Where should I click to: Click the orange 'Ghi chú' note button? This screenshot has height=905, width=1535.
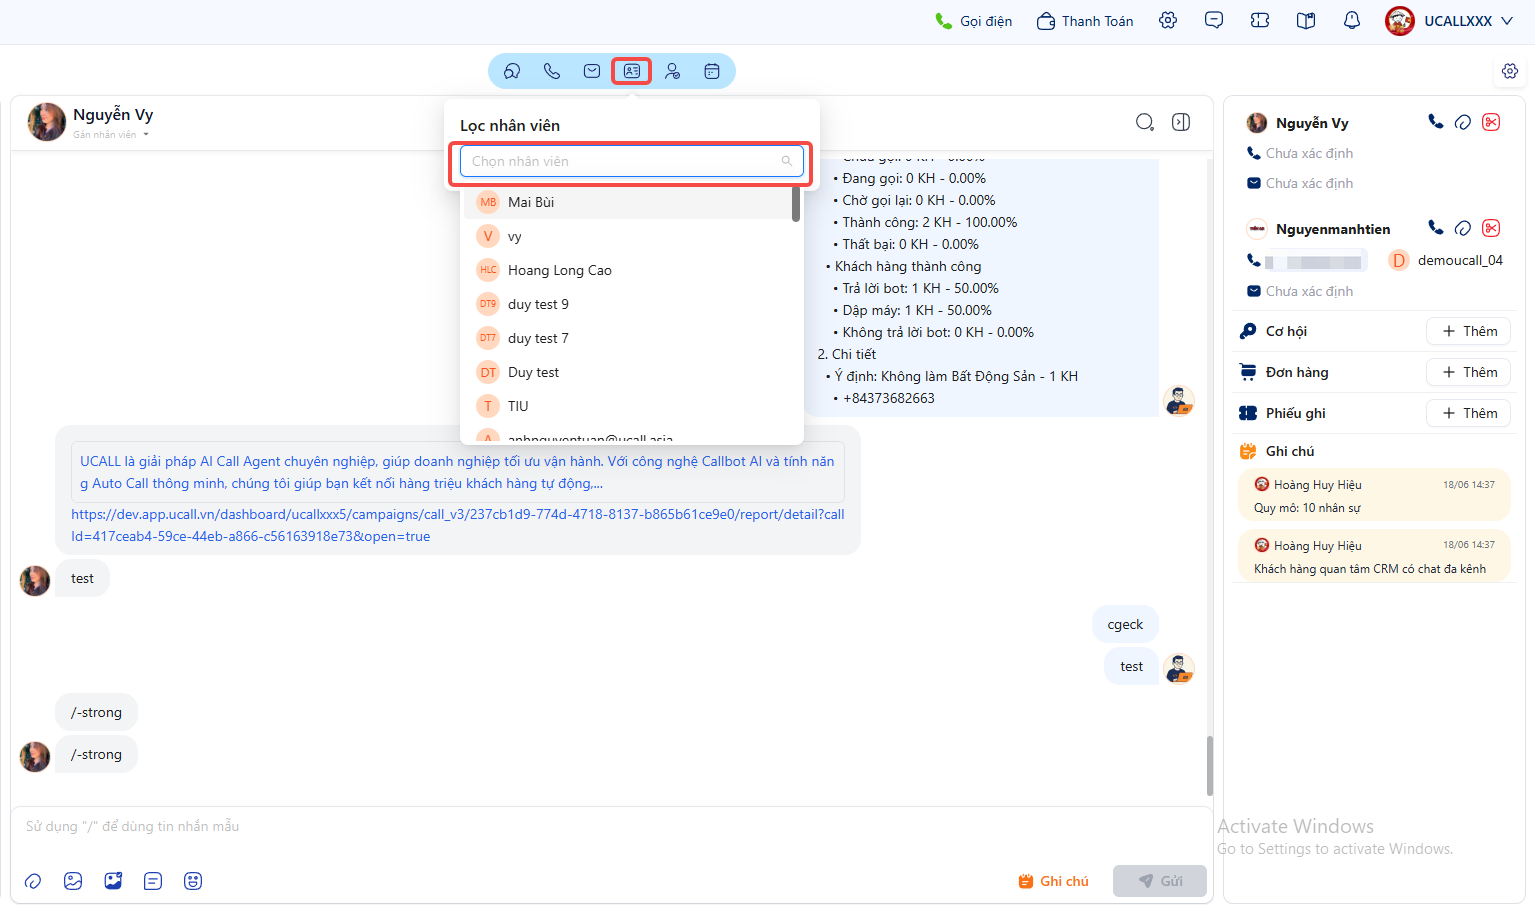coord(1053,881)
